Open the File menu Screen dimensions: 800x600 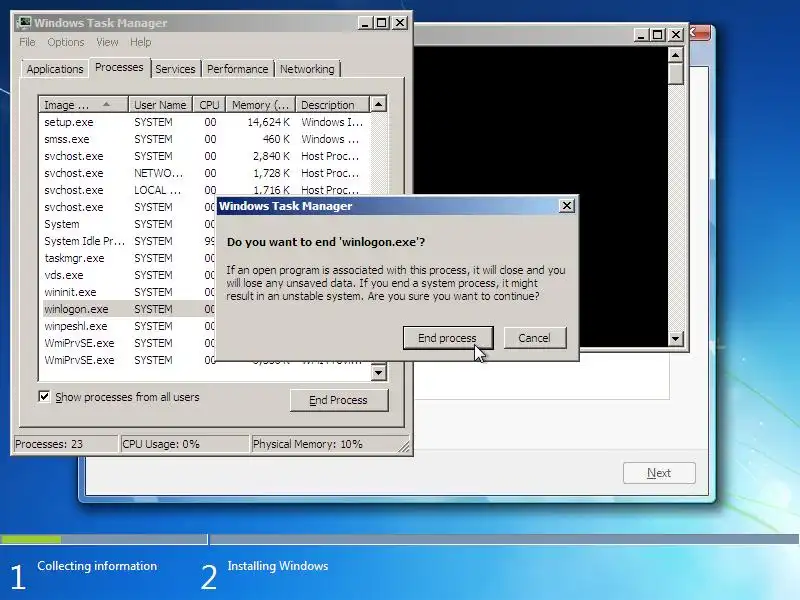point(27,42)
